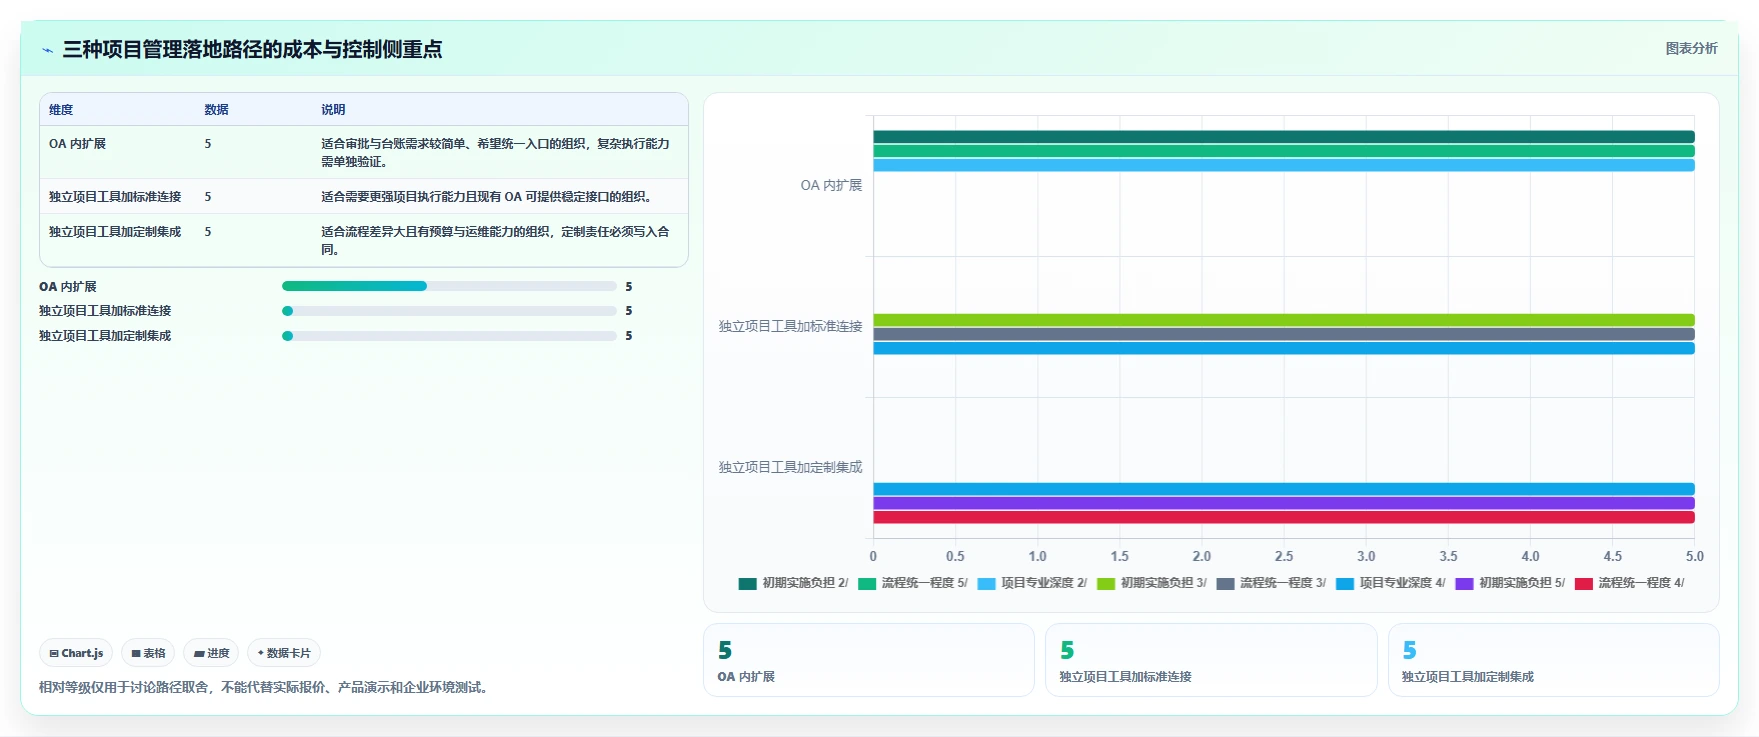Screen dimensions: 1759x737
Task: Click the light blue bar in the OA 内扩展 chart group
Action: coord(1284,165)
